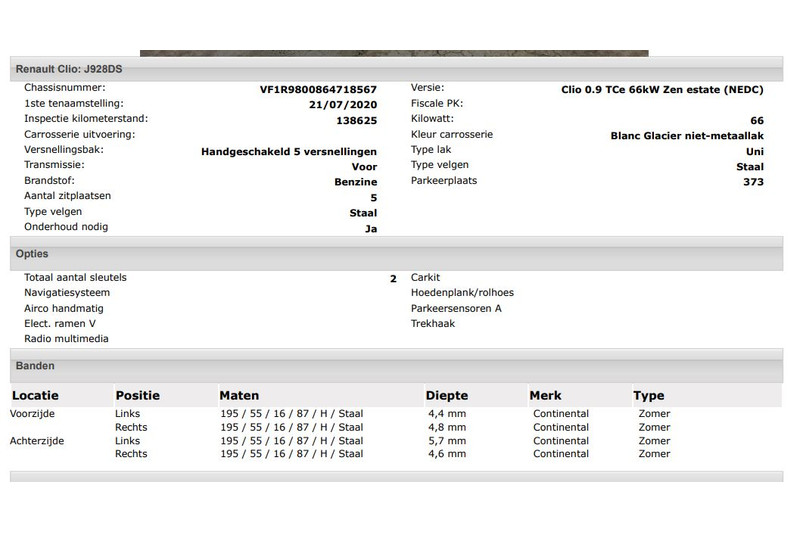
Task: Click the inspection mileage value 138625
Action: pos(356,120)
